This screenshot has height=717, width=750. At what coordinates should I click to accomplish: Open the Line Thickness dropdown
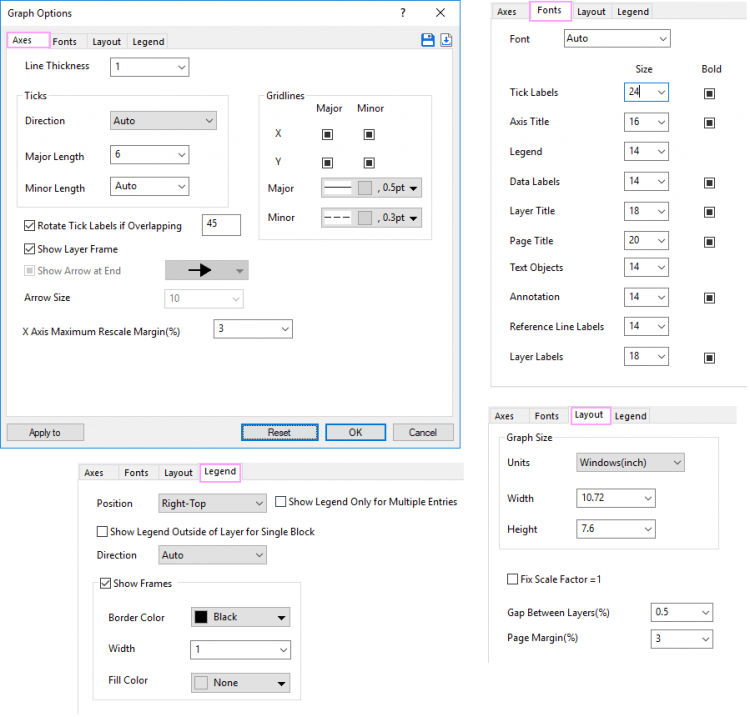coord(149,67)
